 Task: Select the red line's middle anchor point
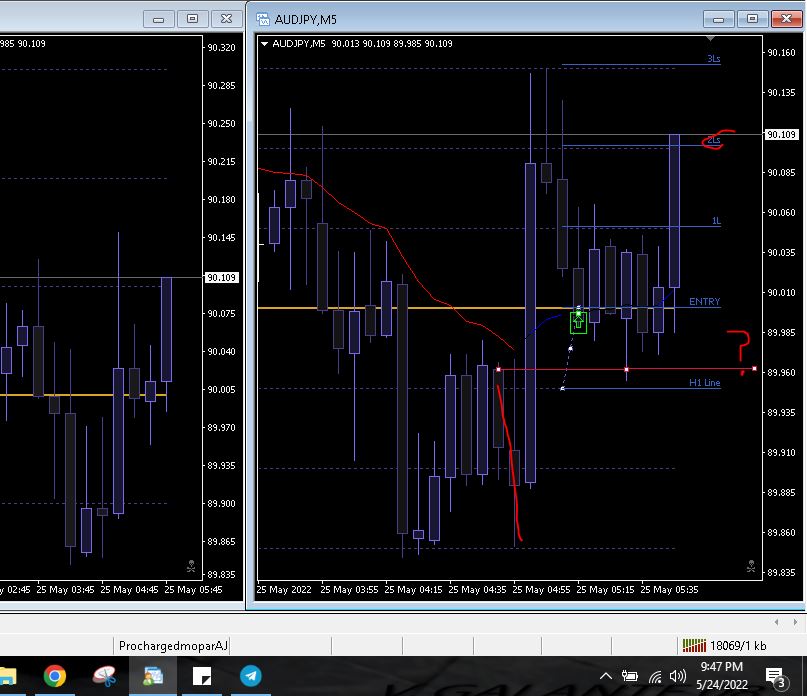click(627, 370)
